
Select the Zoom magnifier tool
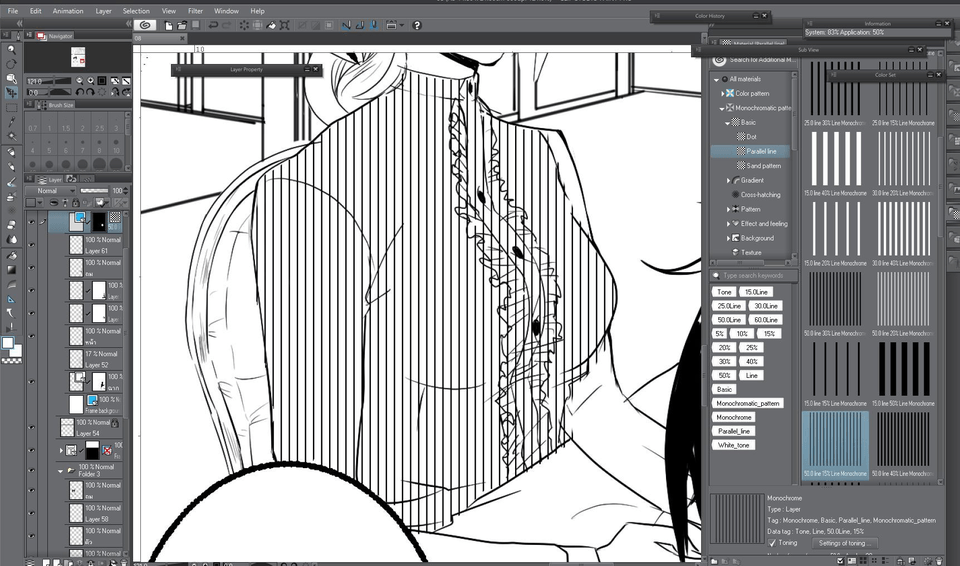[12, 48]
